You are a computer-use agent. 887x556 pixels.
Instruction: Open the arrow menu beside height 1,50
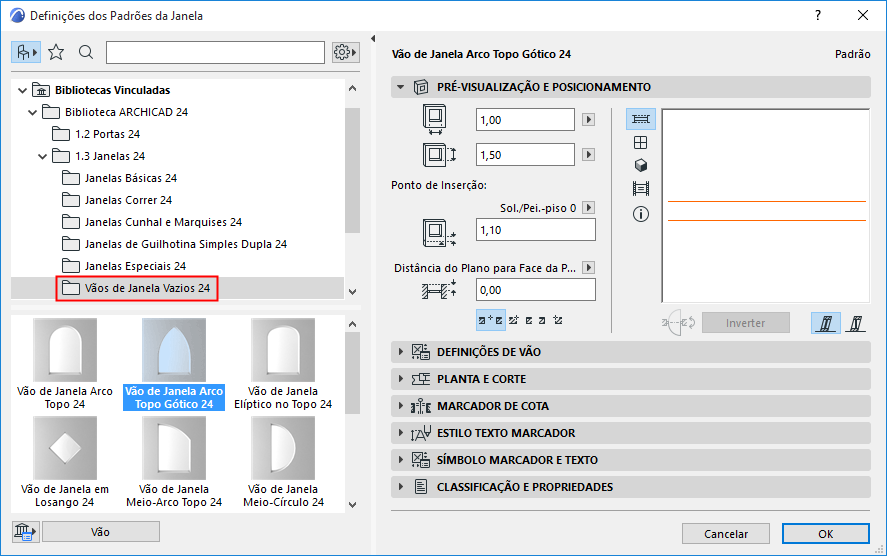(x=588, y=155)
